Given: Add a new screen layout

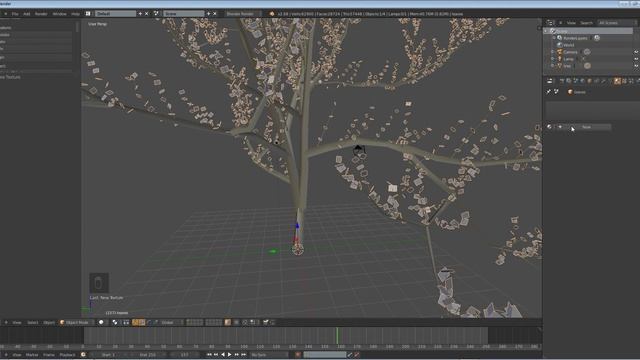Looking at the screenshot, I should [x=140, y=14].
